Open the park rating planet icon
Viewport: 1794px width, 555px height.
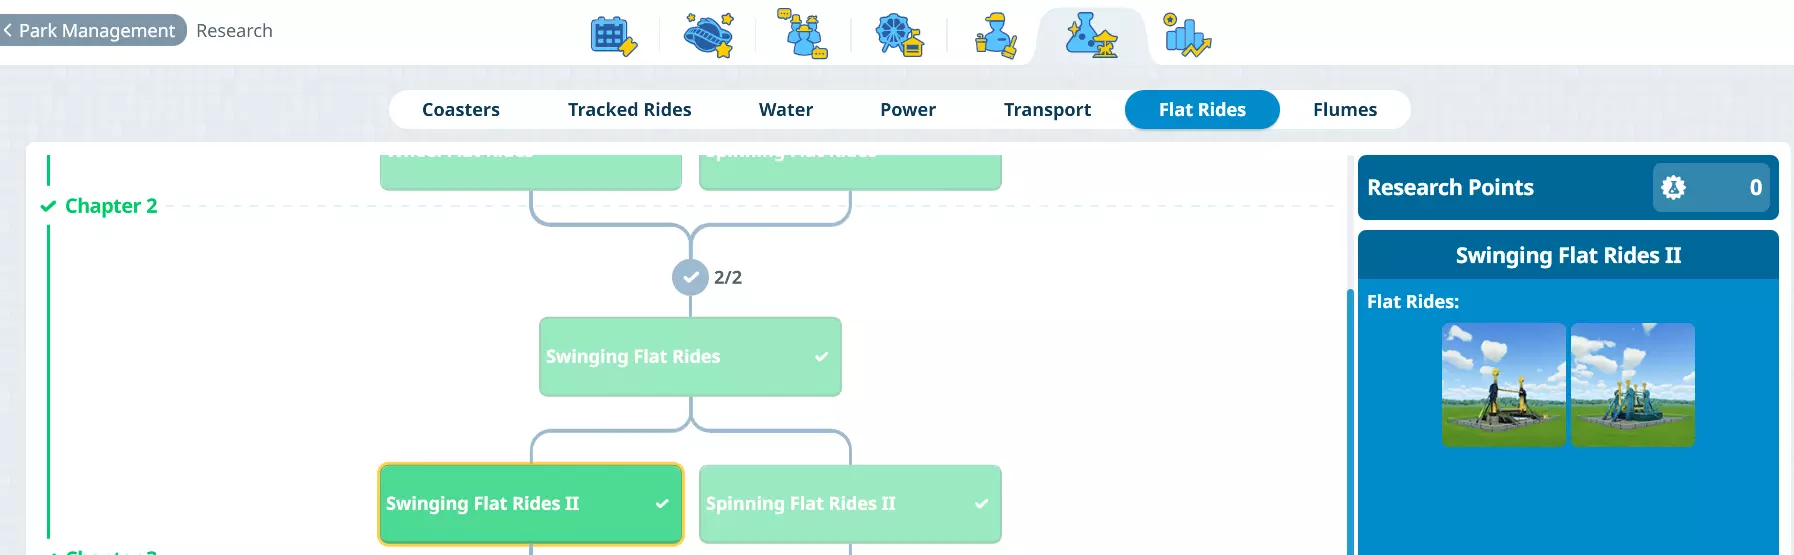tap(708, 35)
